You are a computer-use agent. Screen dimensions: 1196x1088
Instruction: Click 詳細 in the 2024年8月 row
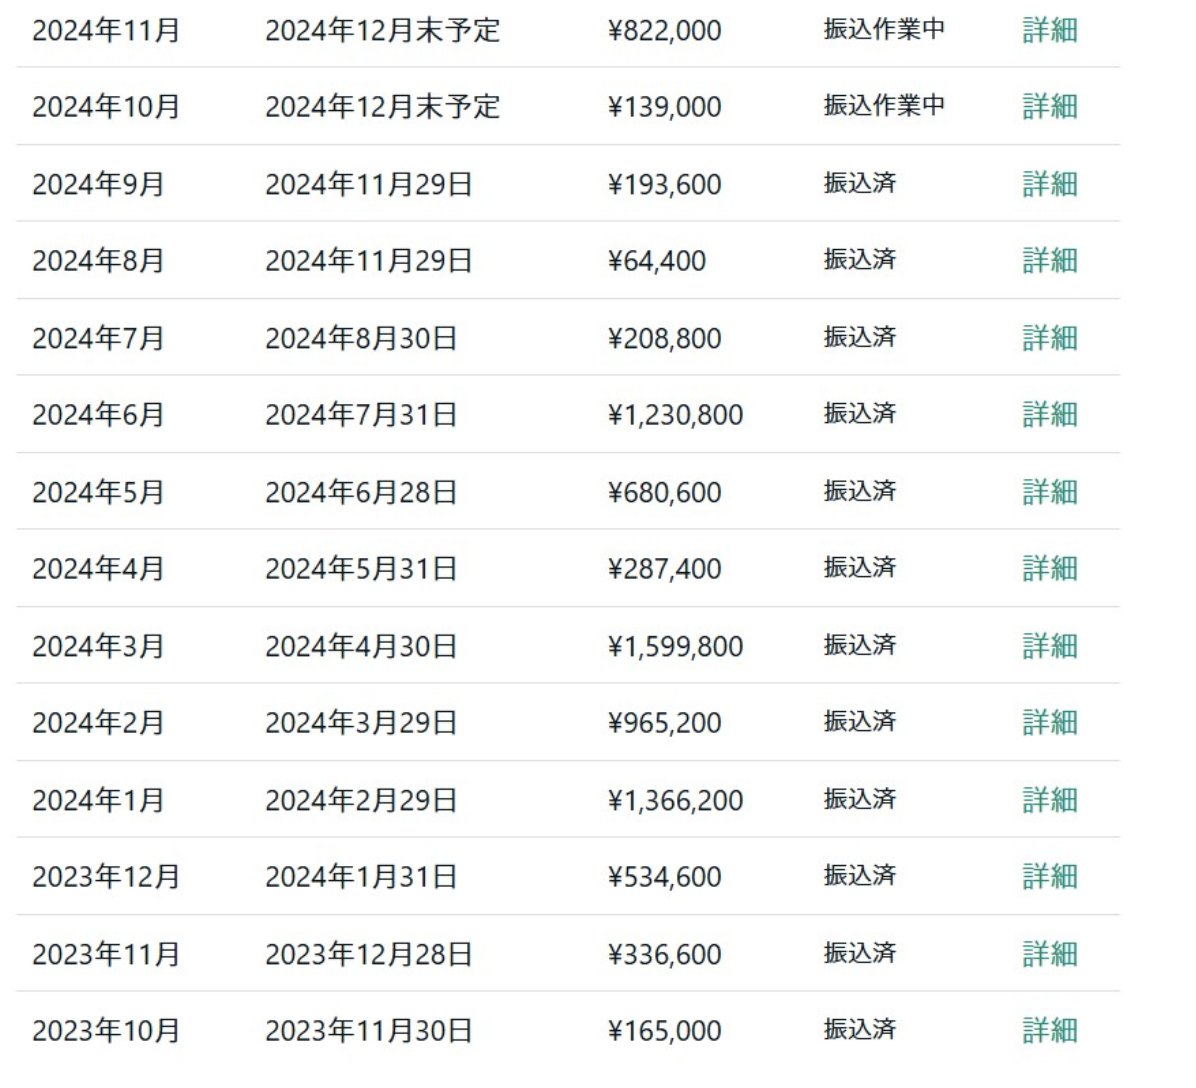point(1050,260)
